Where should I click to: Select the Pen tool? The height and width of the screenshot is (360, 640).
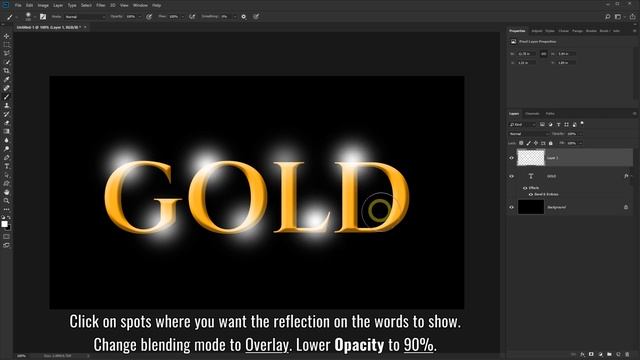pos(7,158)
